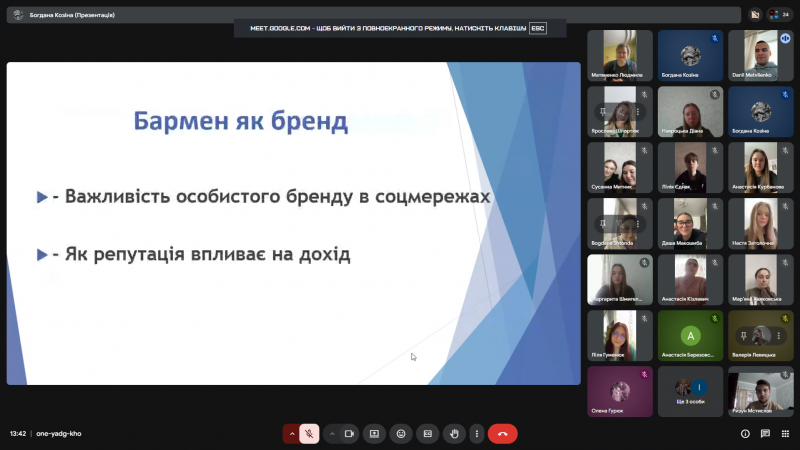
Task: Raise hand using the hand icon
Action: coord(454,434)
